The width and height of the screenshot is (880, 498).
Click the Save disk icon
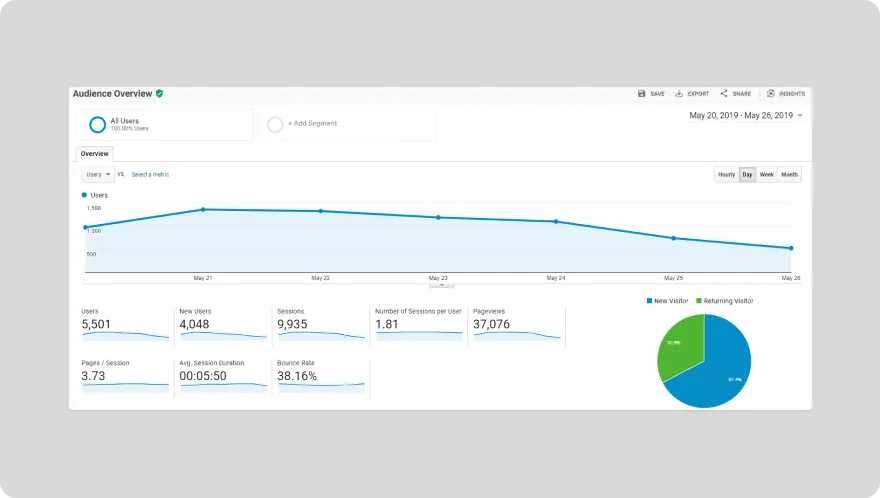coord(642,94)
